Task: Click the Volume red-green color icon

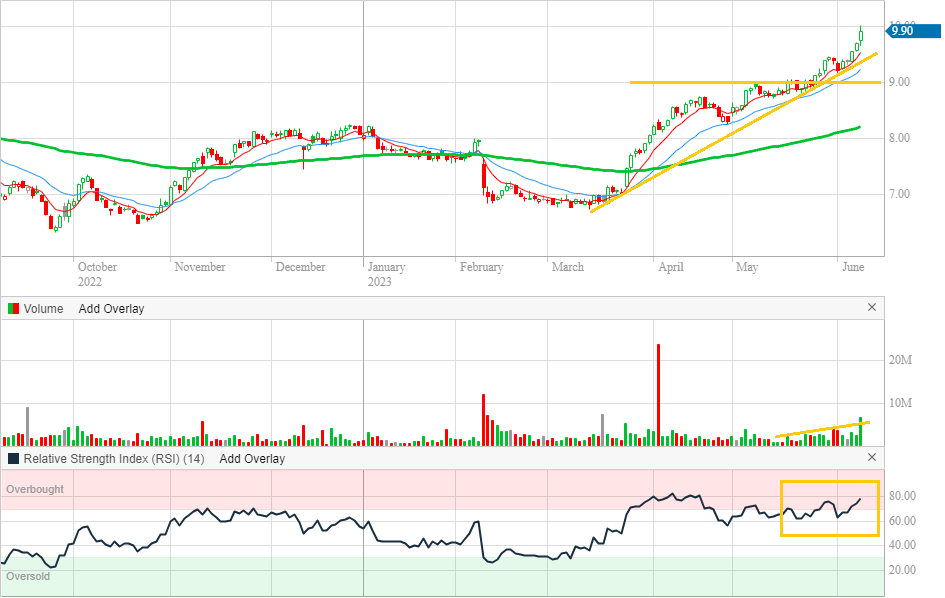Action: pos(13,309)
